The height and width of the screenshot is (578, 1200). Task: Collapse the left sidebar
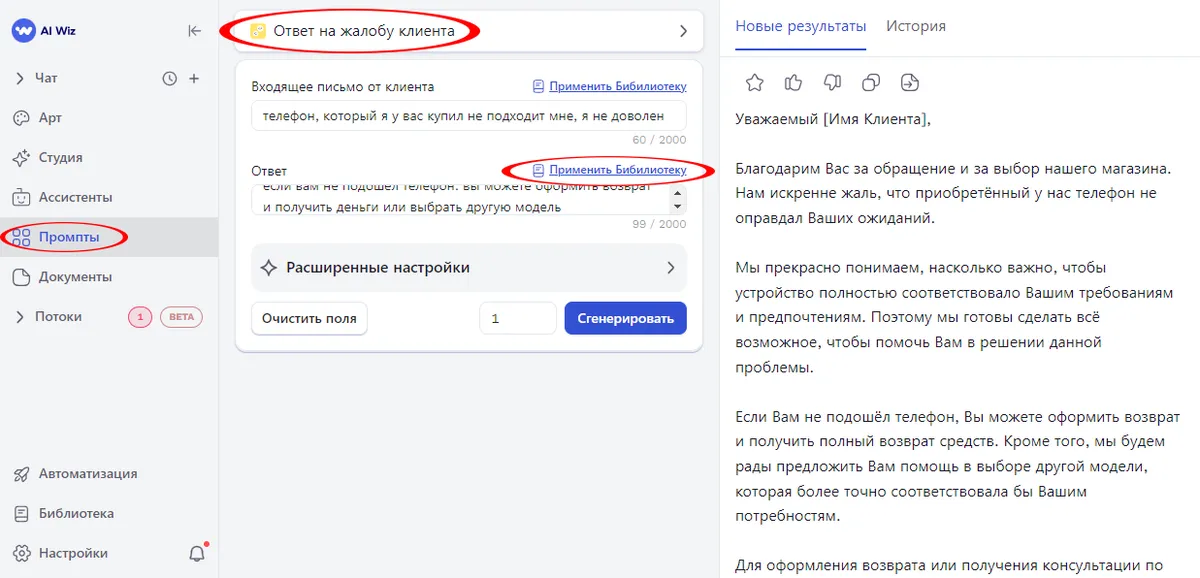point(194,31)
